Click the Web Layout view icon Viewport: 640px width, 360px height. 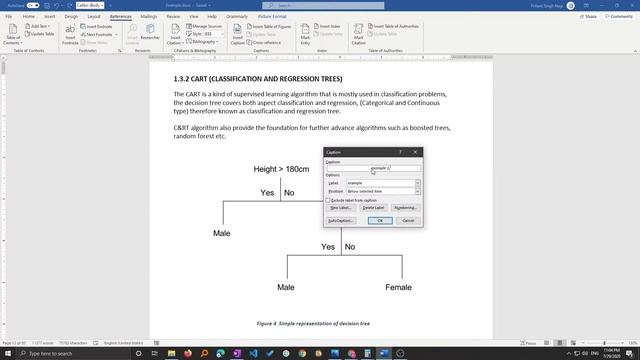tap(573, 343)
